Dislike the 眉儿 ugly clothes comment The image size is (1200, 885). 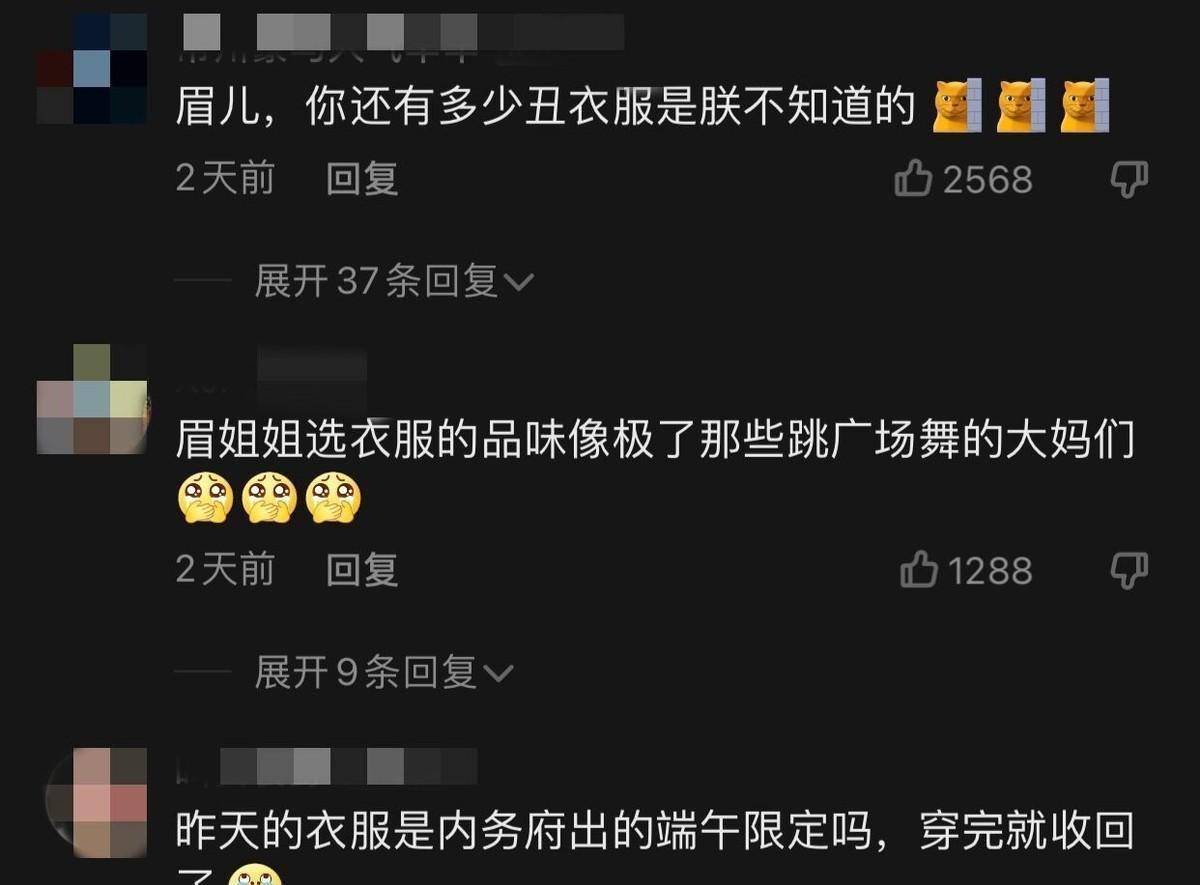click(1129, 180)
